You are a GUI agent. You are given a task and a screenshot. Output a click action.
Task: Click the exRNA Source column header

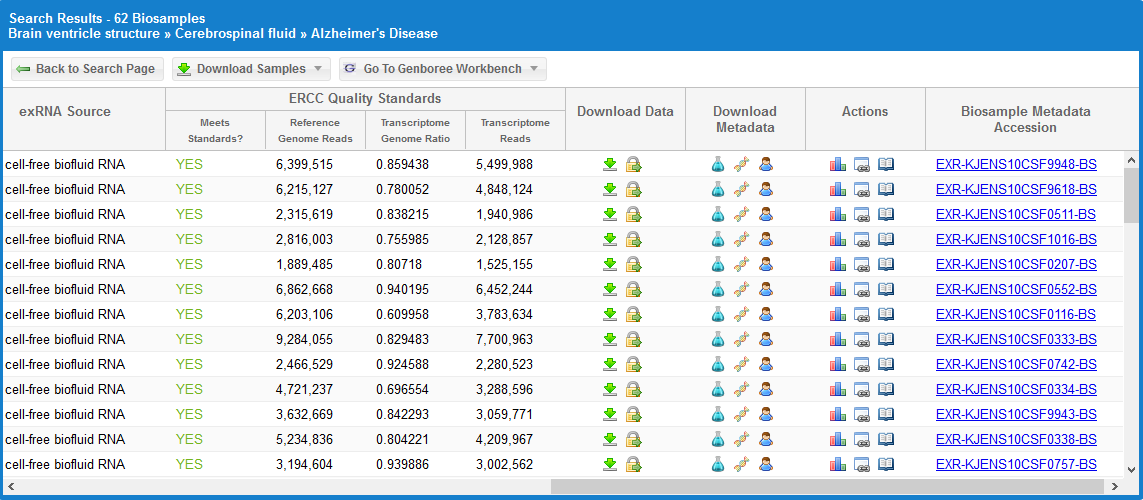tap(65, 111)
